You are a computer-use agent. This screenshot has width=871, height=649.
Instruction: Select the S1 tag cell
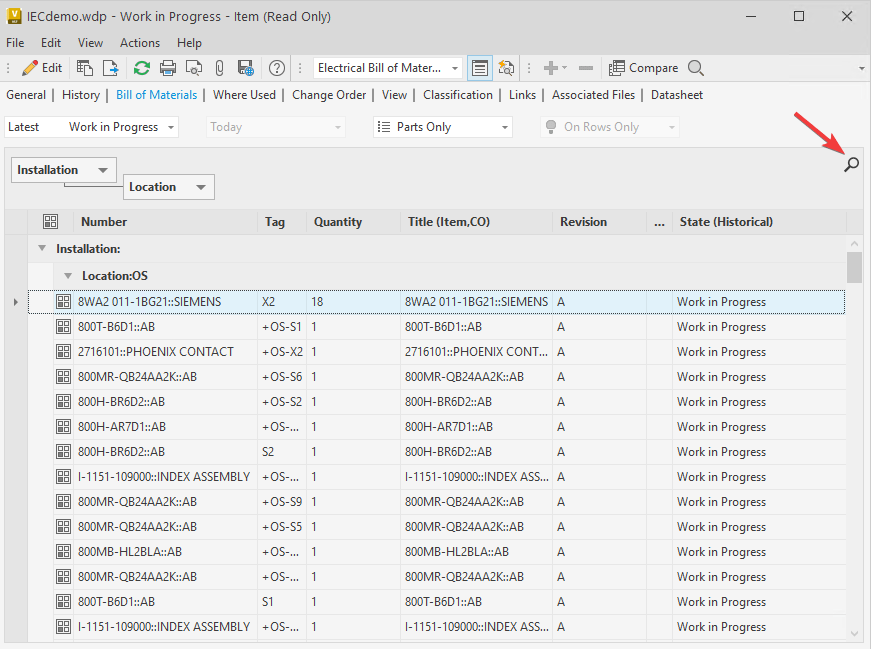click(282, 602)
